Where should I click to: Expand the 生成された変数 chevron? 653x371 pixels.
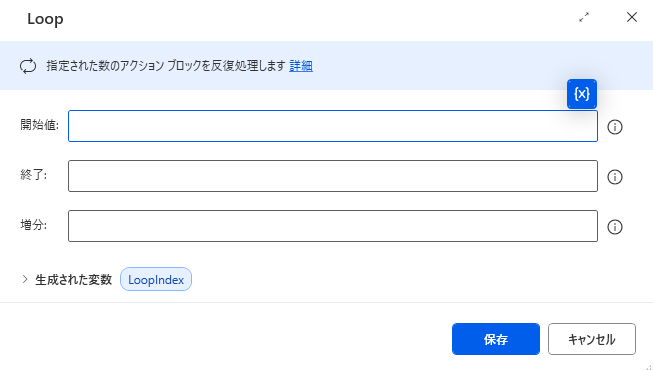pos(25,279)
